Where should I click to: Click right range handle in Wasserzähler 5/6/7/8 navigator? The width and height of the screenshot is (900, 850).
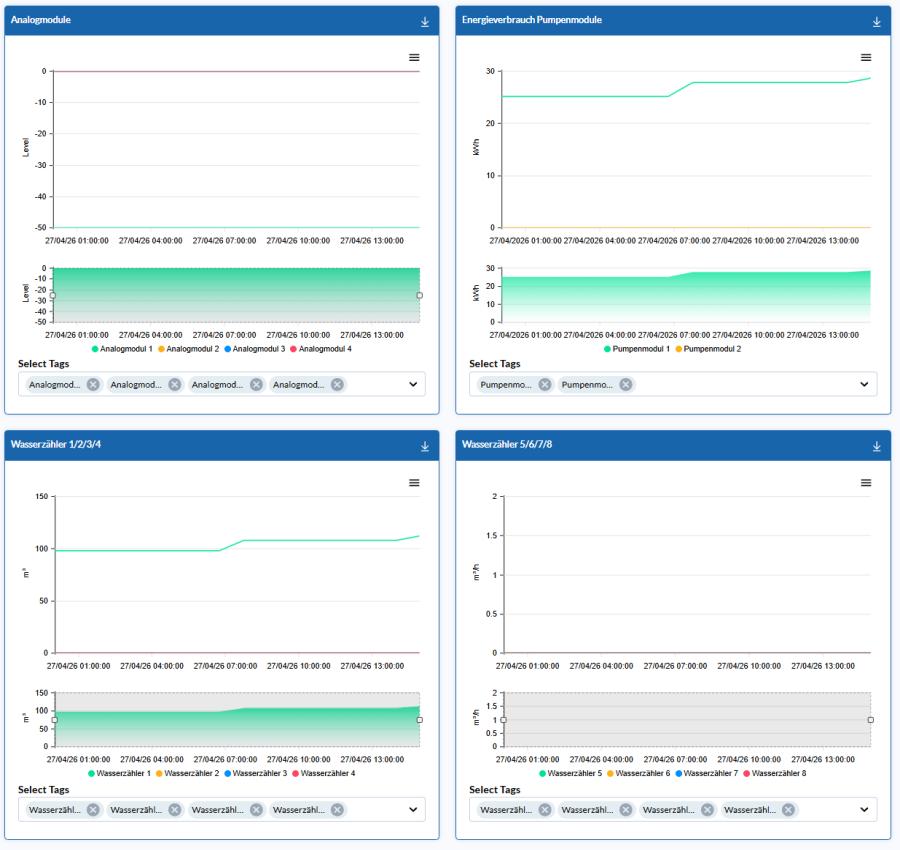(871, 720)
